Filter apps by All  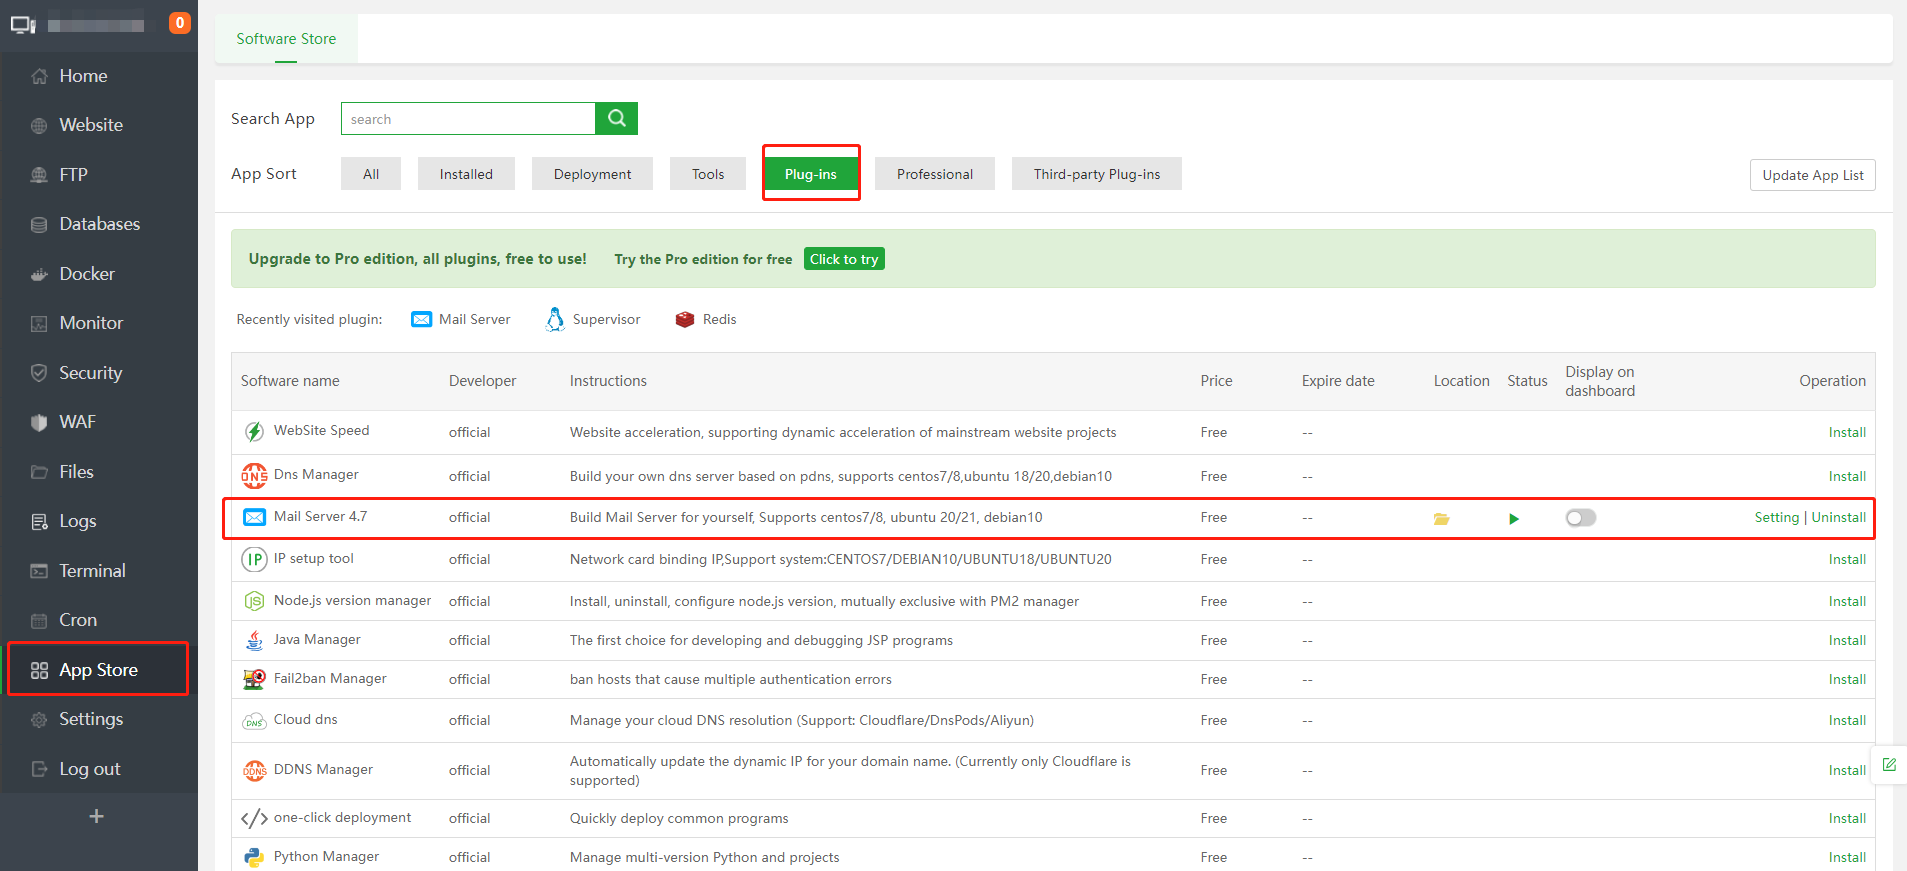click(x=371, y=174)
